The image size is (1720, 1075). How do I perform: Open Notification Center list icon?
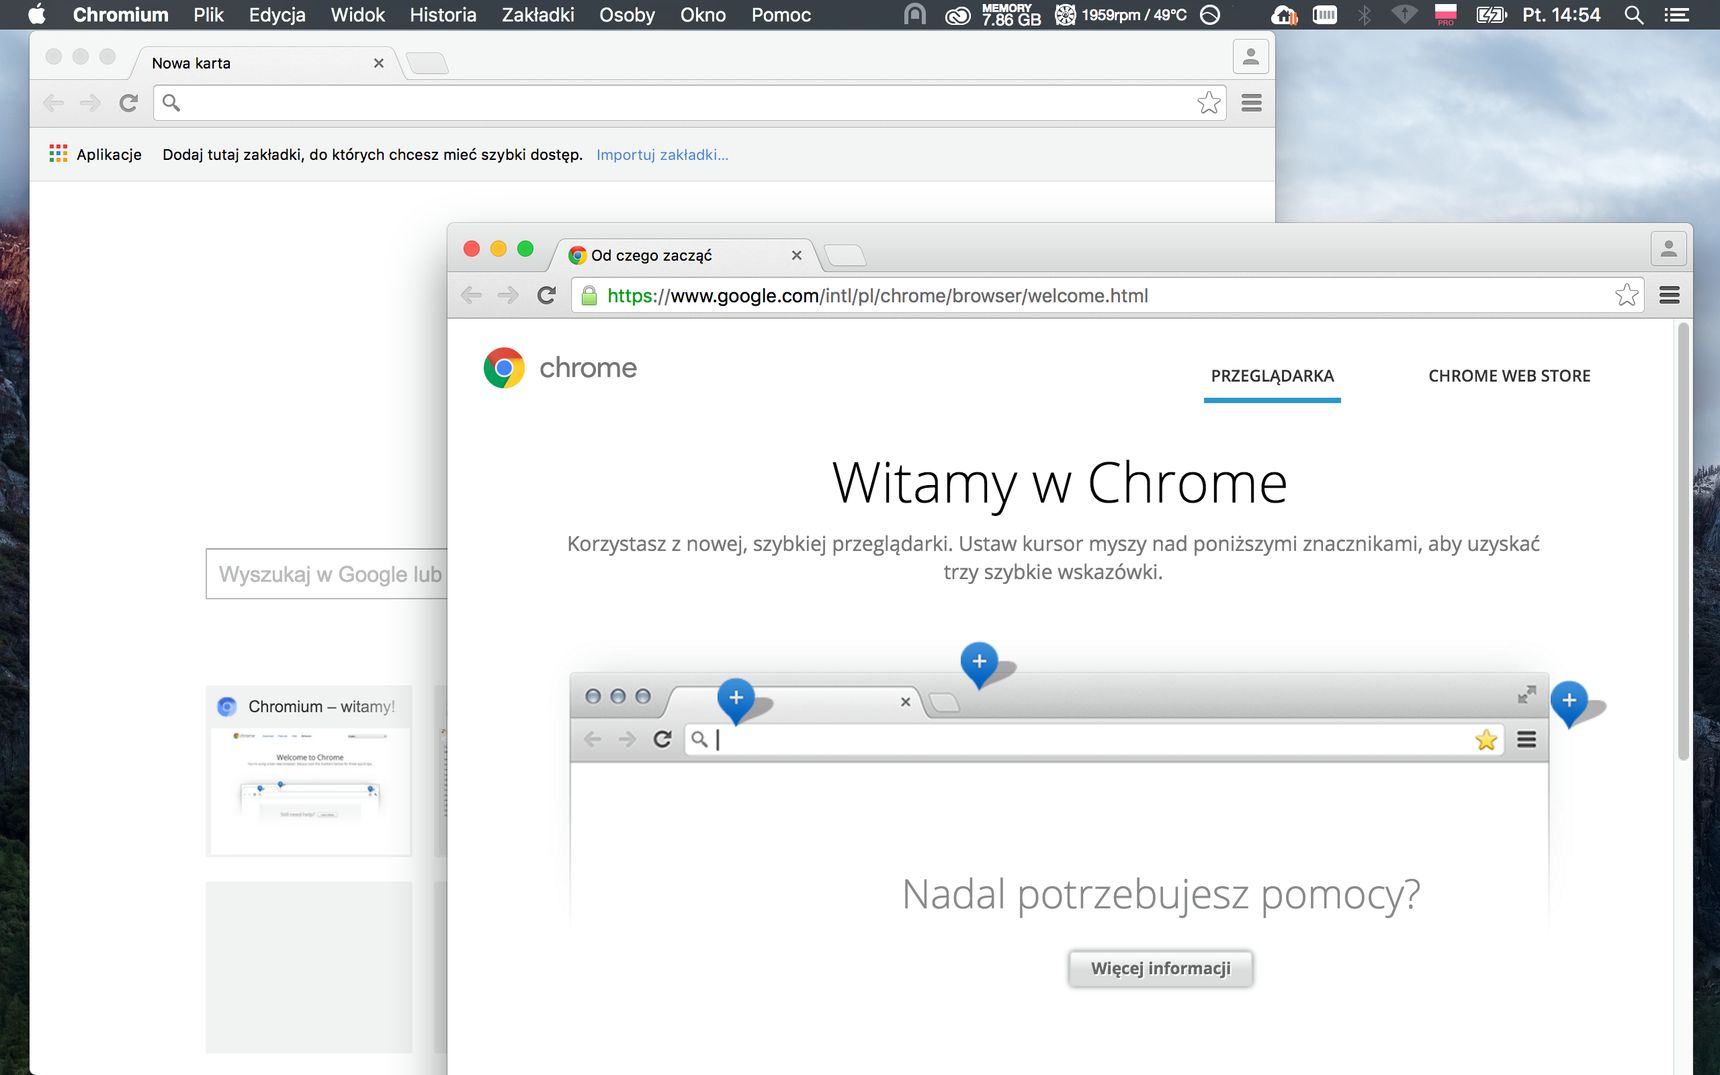point(1677,15)
